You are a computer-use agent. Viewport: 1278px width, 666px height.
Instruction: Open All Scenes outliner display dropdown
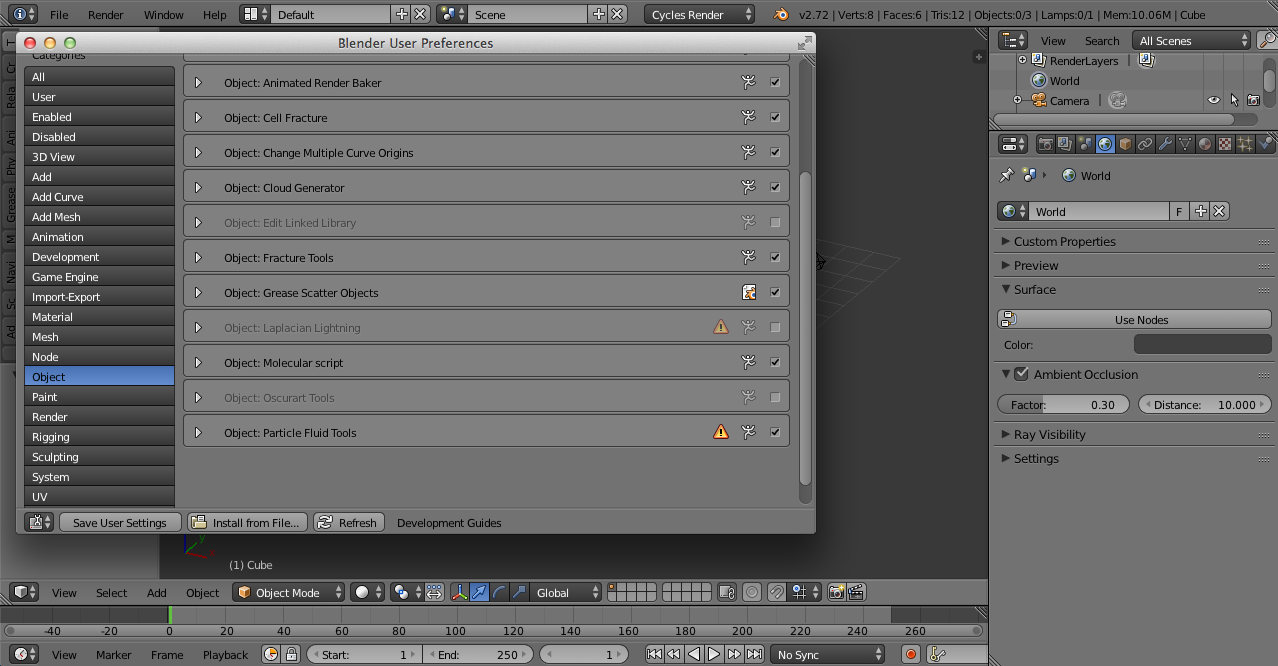point(1191,40)
